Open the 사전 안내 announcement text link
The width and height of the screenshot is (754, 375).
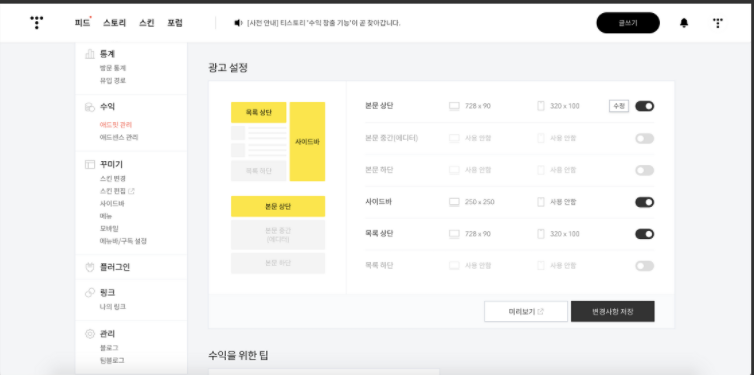(324, 23)
